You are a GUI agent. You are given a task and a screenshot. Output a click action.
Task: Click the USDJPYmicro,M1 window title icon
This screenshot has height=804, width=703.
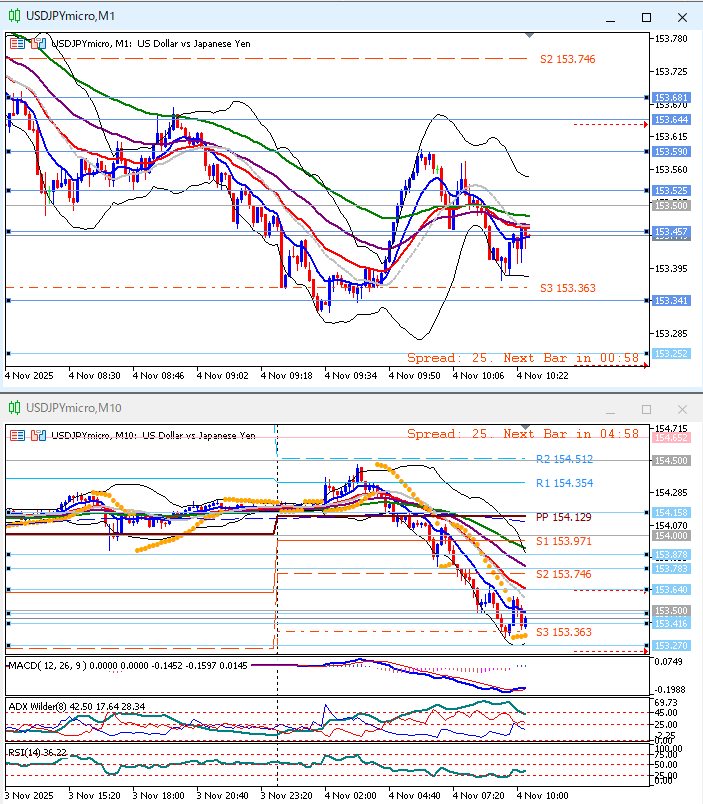pos(15,16)
